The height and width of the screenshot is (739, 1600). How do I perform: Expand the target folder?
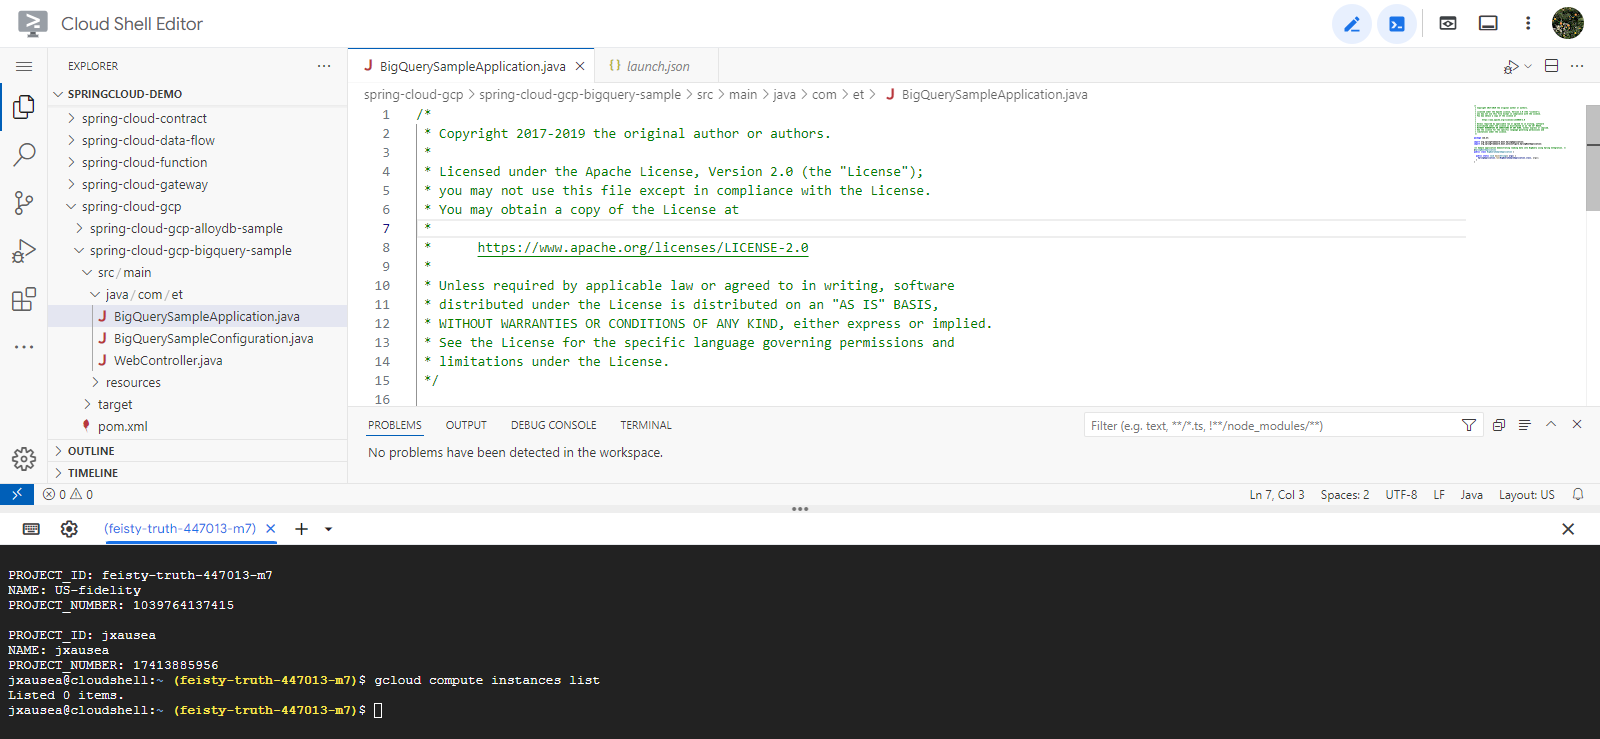(x=197, y=404)
